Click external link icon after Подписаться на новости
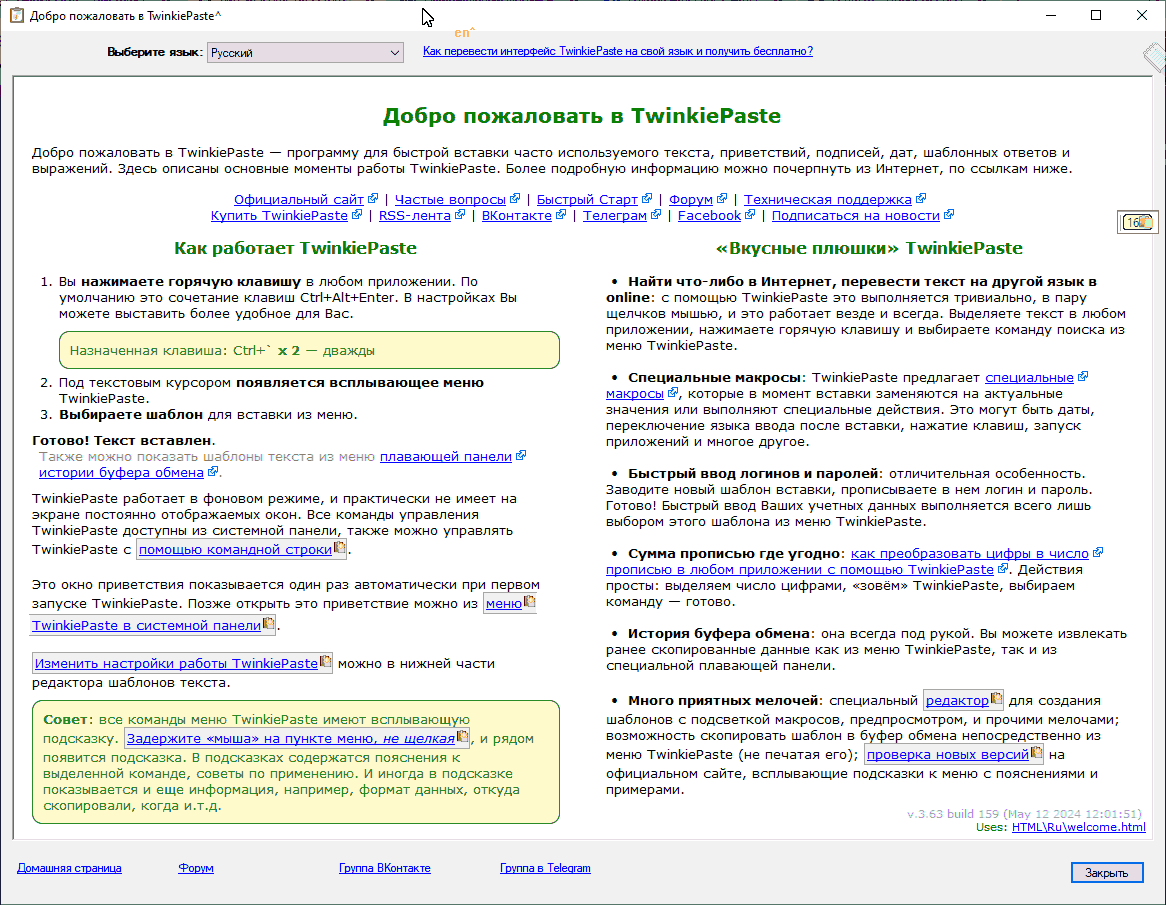1166x905 pixels. pos(949,214)
